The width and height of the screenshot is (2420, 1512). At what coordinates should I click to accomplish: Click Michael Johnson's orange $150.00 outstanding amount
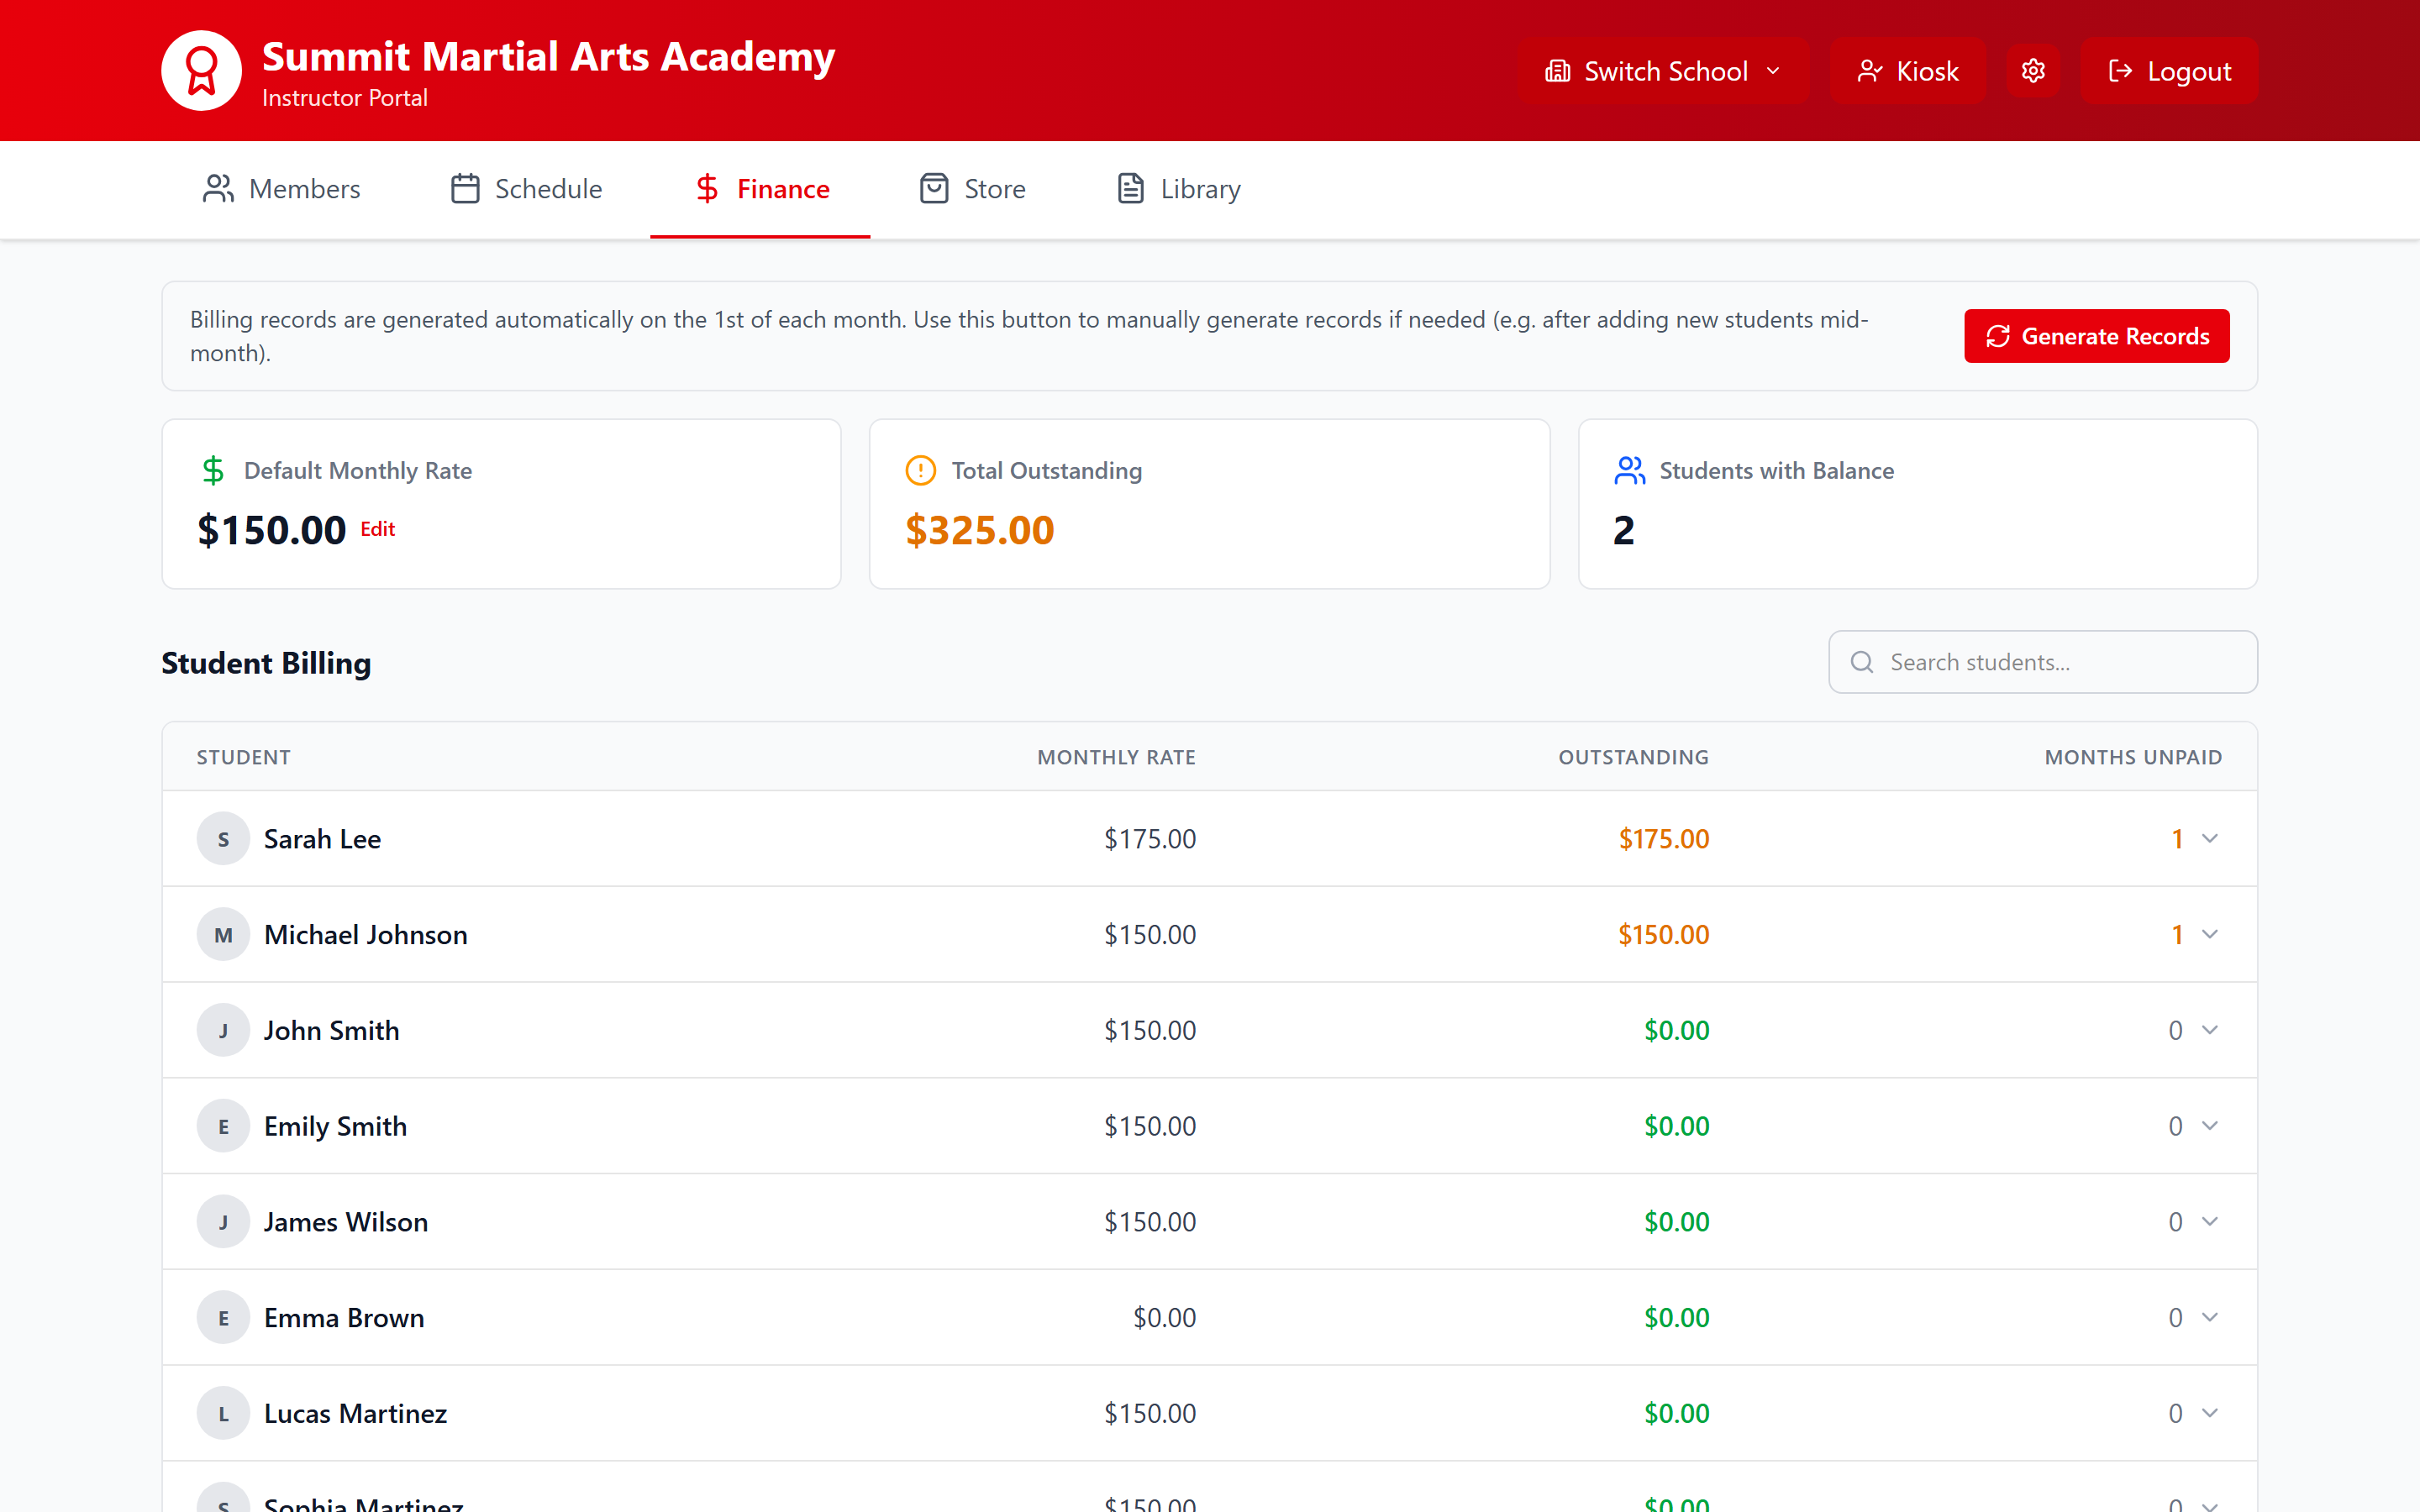[x=1664, y=935]
